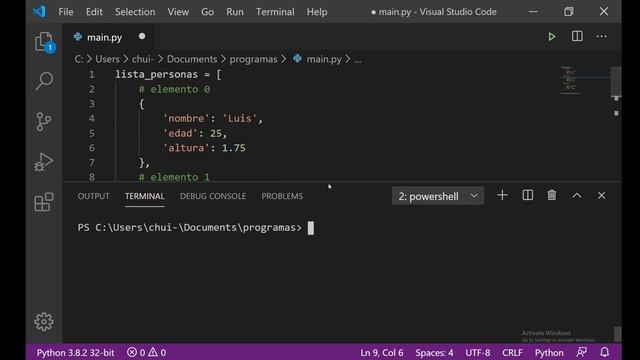The width and height of the screenshot is (640, 360).
Task: Click the 1.75 altura value
Action: tap(233, 148)
